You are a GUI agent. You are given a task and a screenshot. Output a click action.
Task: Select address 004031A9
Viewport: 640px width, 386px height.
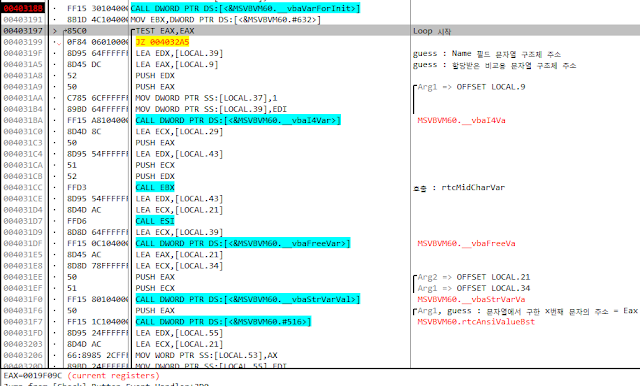coord(23,87)
